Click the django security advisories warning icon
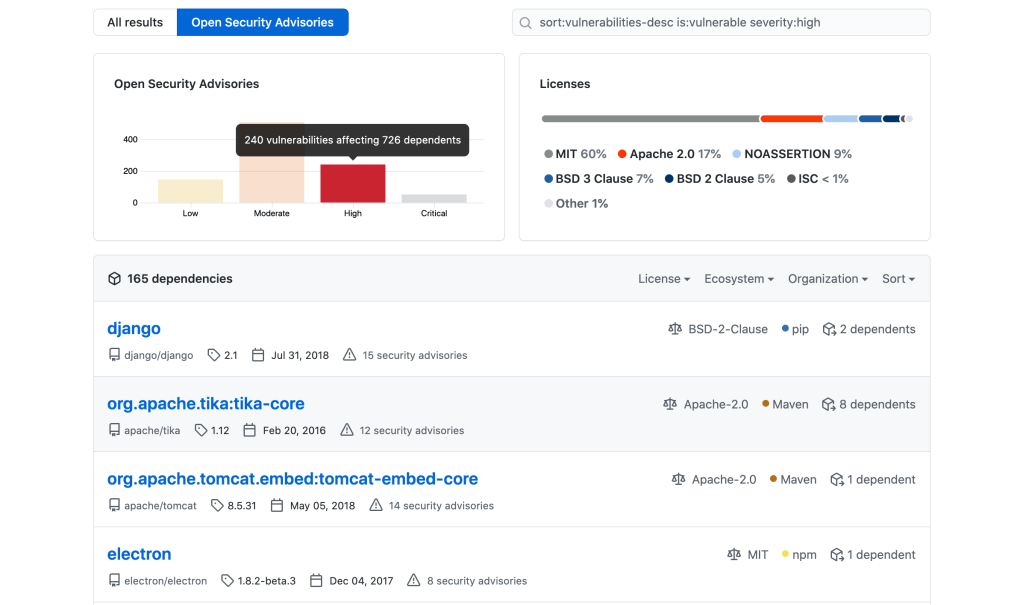Screen dimensions: 1023x605 tap(350, 355)
